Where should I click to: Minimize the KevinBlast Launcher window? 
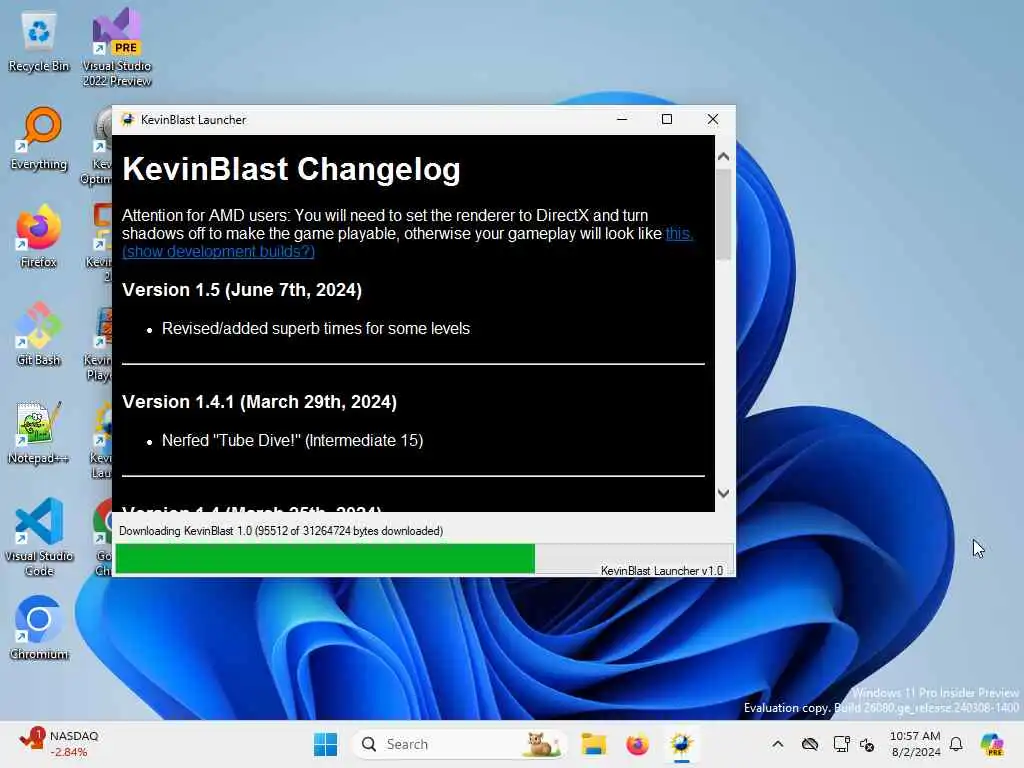click(622, 120)
